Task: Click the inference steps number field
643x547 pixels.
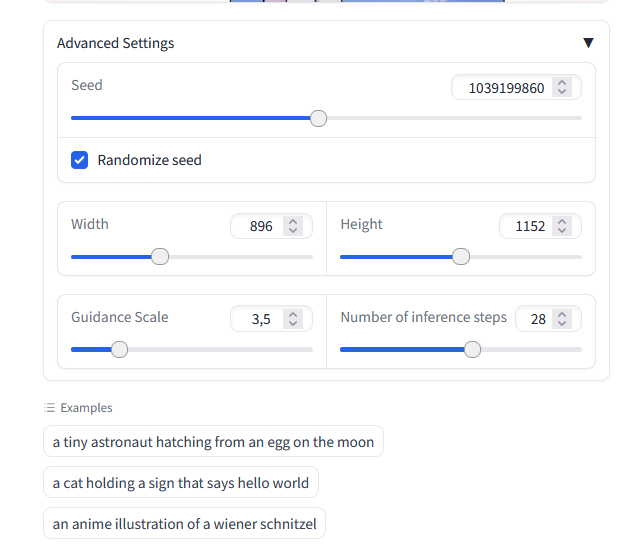Action: pos(537,319)
